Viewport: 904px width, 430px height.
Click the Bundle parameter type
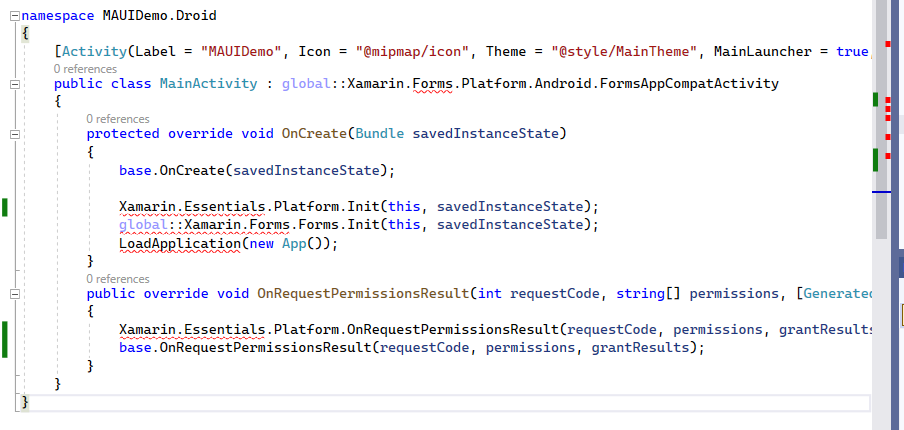click(x=379, y=134)
